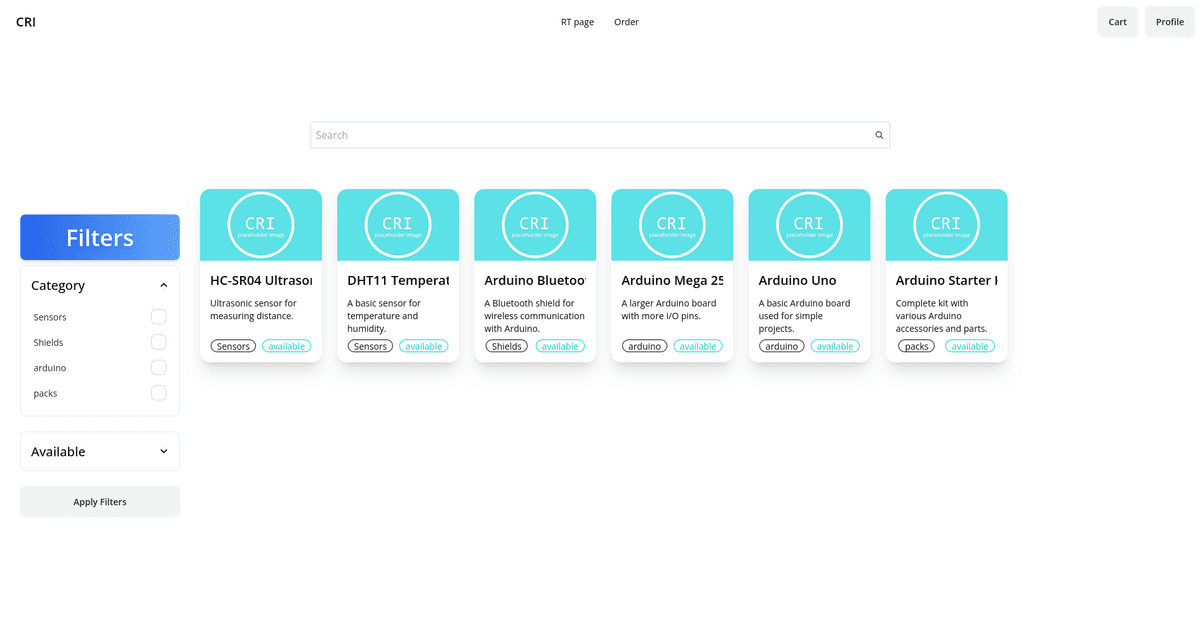Click available badge on Arduino Uno card
The image size is (1200, 618).
coord(835,346)
